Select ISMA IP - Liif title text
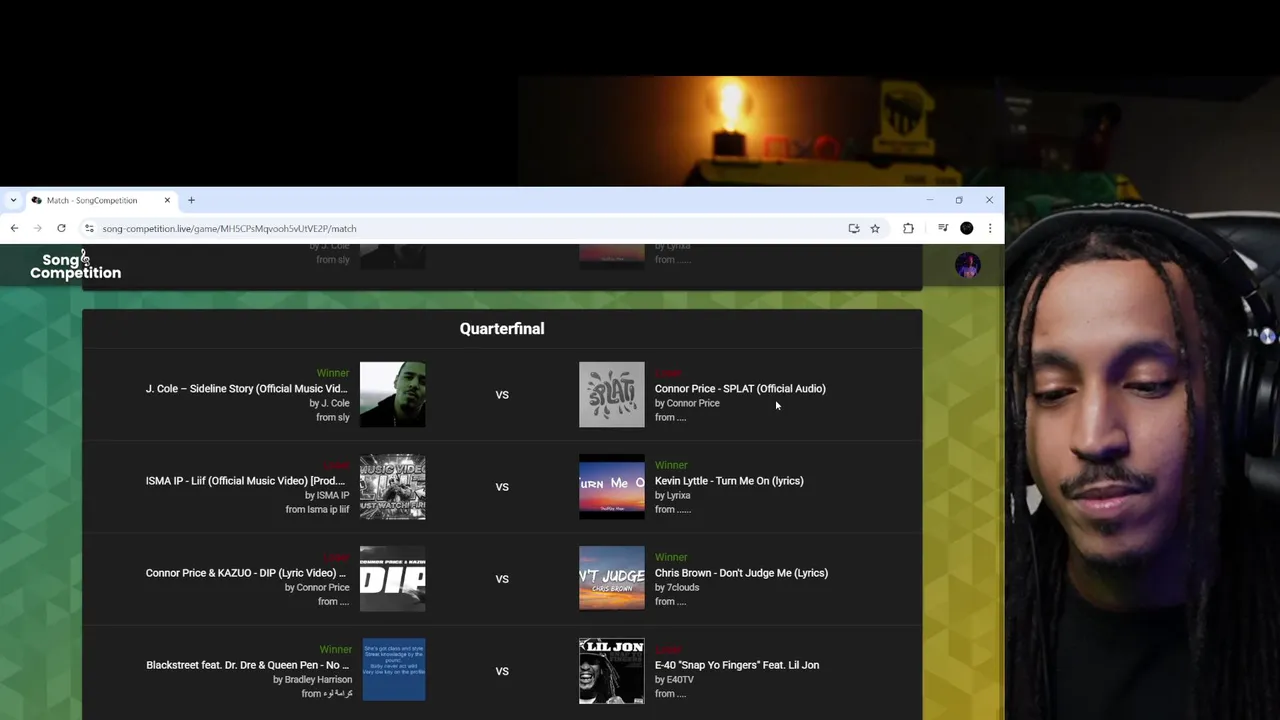Image resolution: width=1280 pixels, height=720 pixels. 245,481
